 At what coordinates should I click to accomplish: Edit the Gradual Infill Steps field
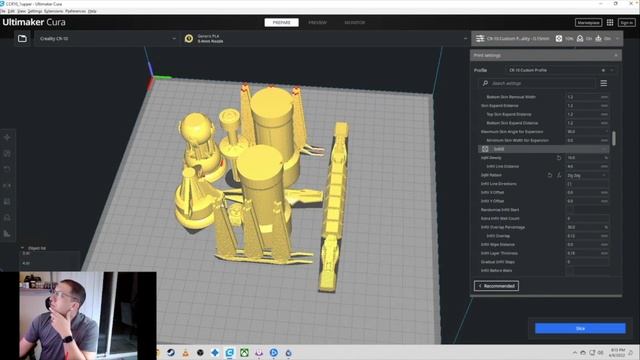[x=587, y=262]
